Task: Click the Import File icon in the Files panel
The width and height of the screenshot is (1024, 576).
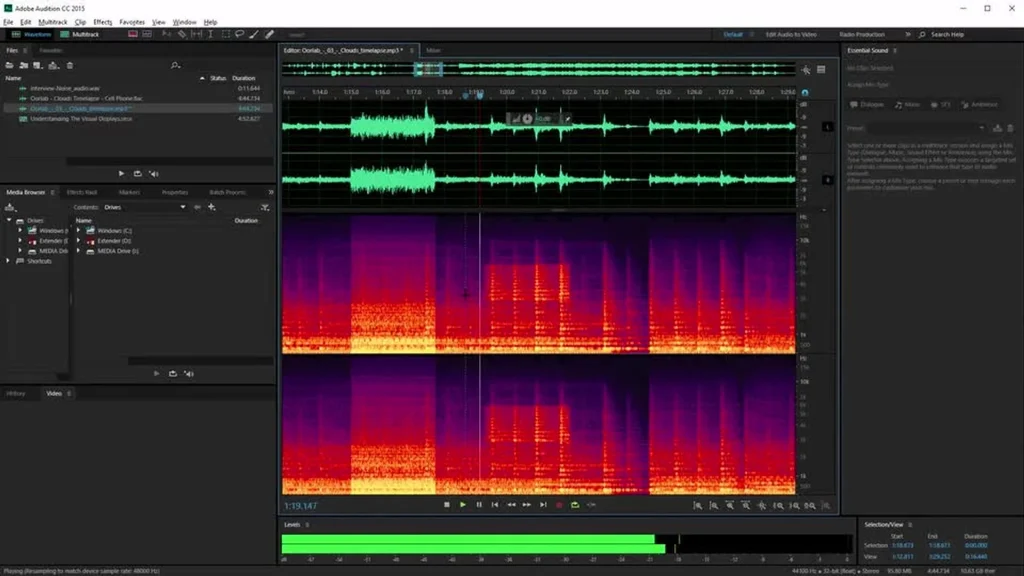Action: pos(24,65)
